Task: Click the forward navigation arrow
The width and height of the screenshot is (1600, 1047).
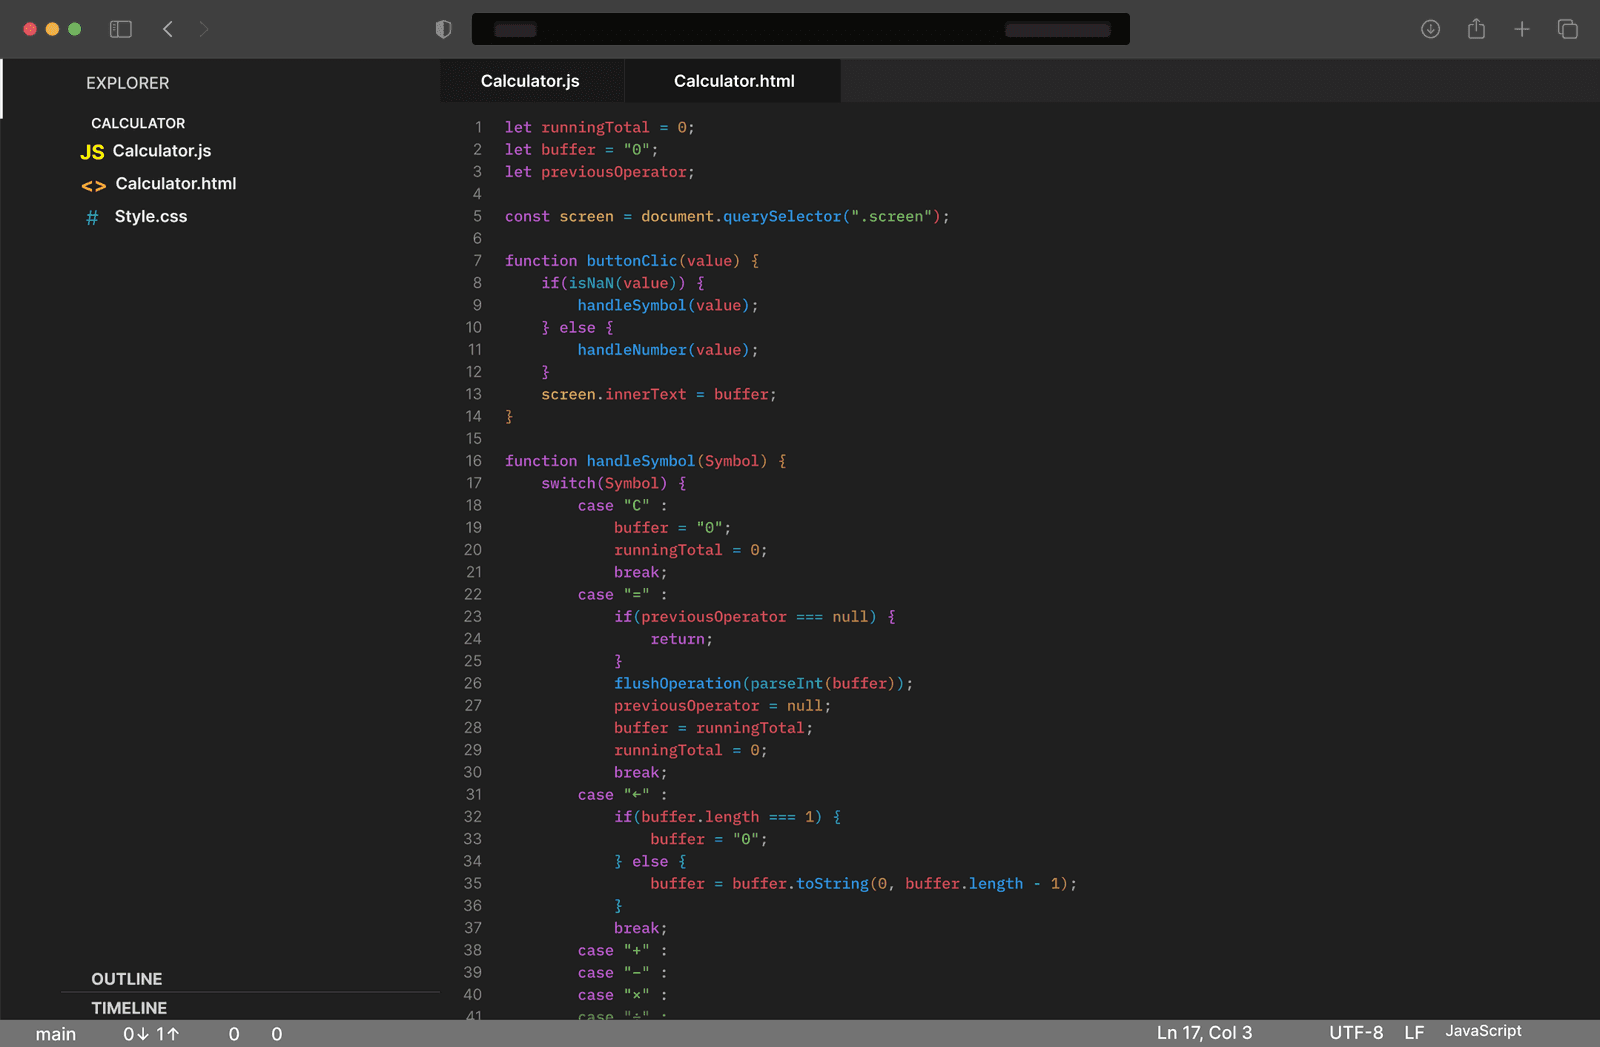Action: tap(203, 29)
